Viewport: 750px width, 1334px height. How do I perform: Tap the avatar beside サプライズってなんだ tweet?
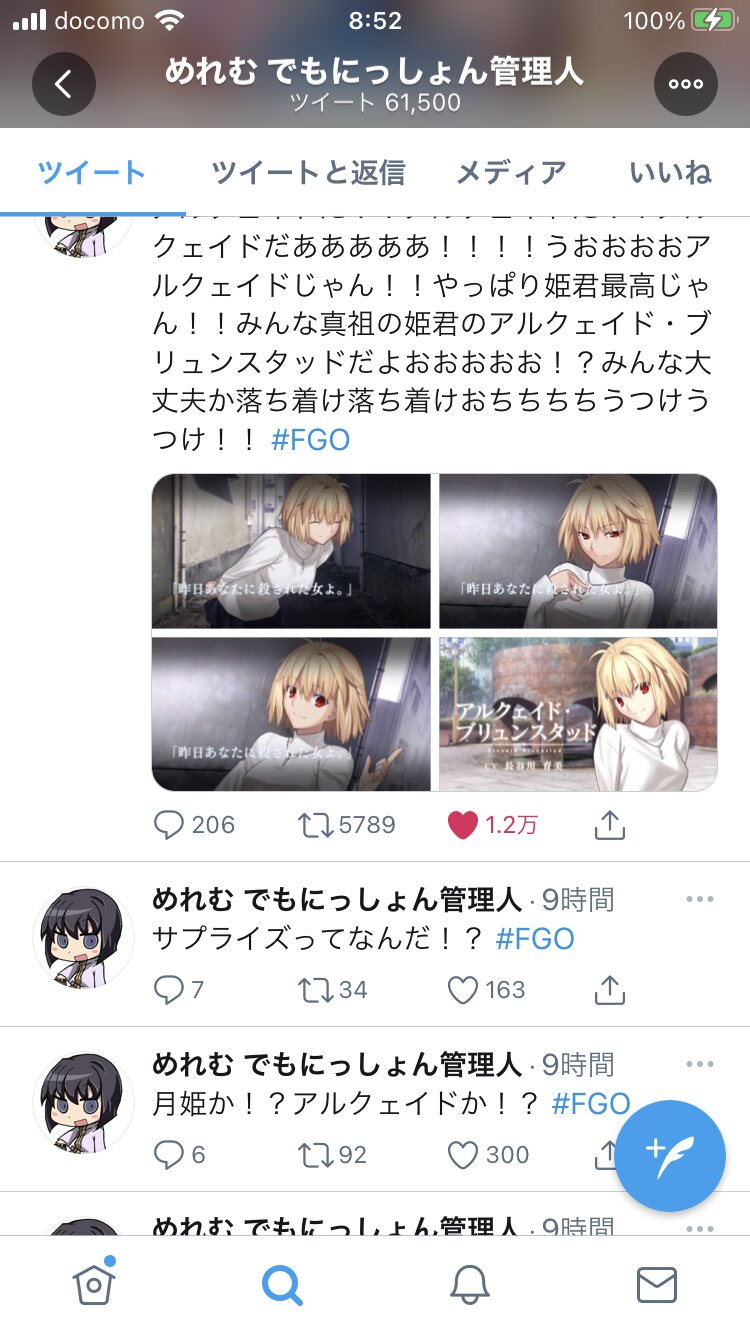[x=84, y=936]
